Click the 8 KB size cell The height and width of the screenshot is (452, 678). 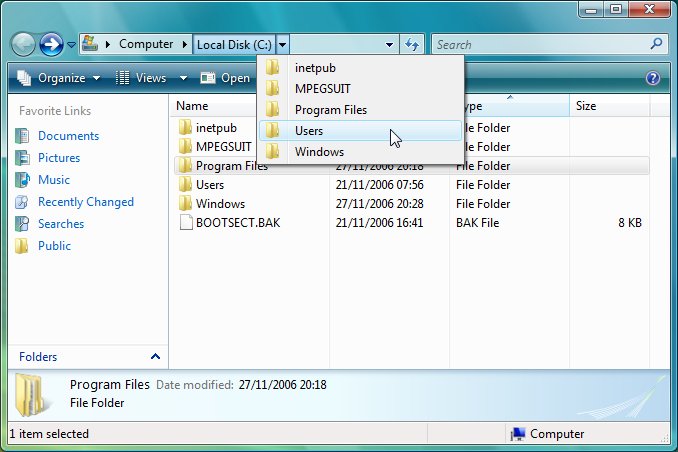630,223
